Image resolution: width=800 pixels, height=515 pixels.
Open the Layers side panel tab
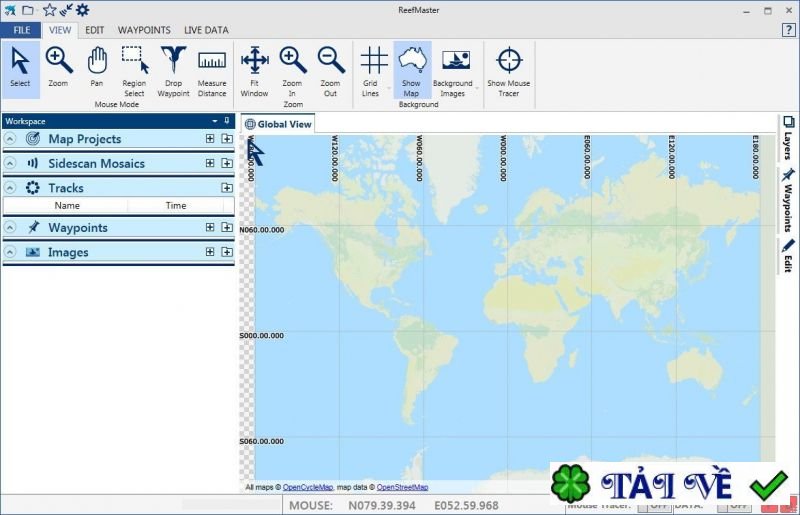pos(788,138)
